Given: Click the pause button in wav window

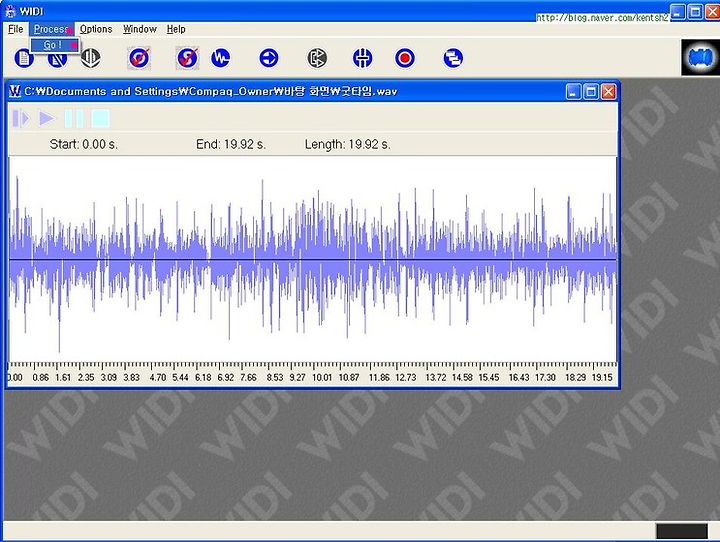Looking at the screenshot, I should tap(74, 118).
